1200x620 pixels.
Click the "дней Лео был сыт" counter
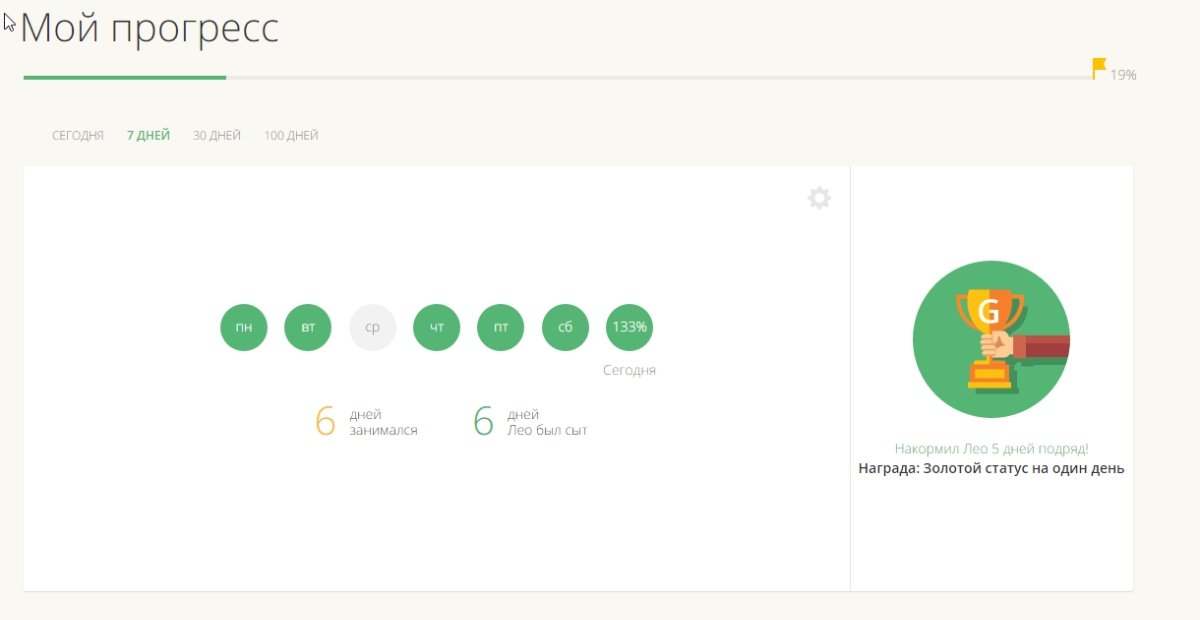pos(530,422)
